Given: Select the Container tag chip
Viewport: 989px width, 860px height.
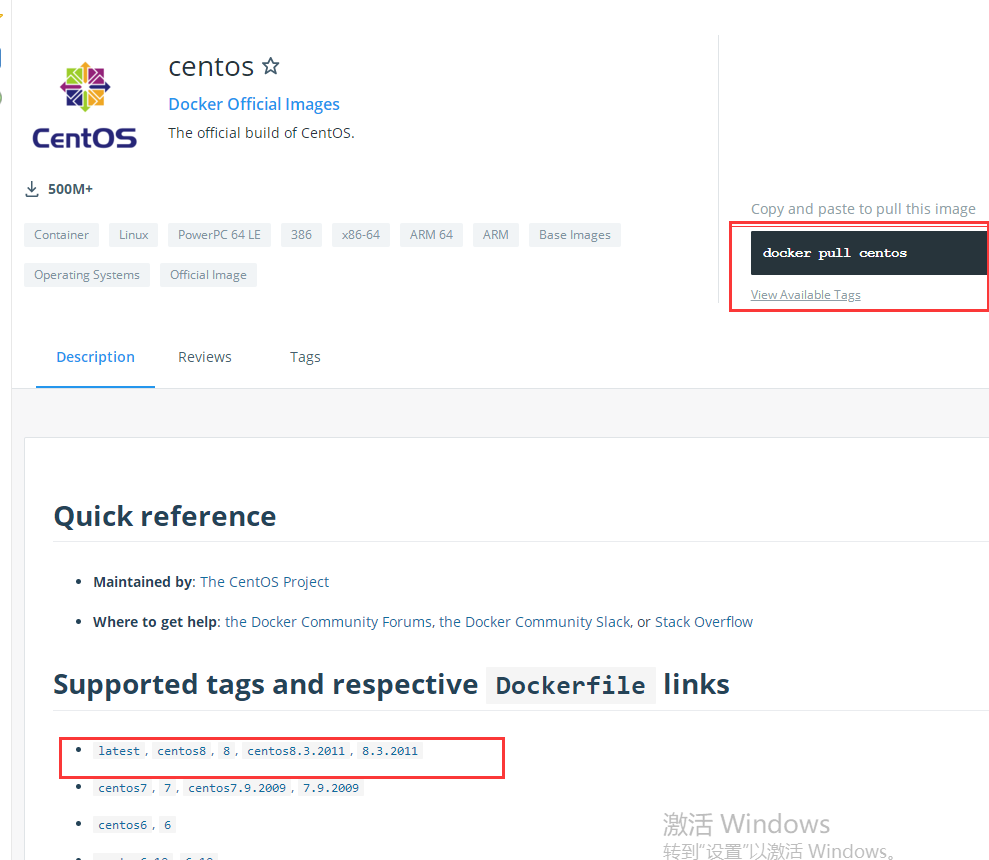Looking at the screenshot, I should tap(61, 235).
